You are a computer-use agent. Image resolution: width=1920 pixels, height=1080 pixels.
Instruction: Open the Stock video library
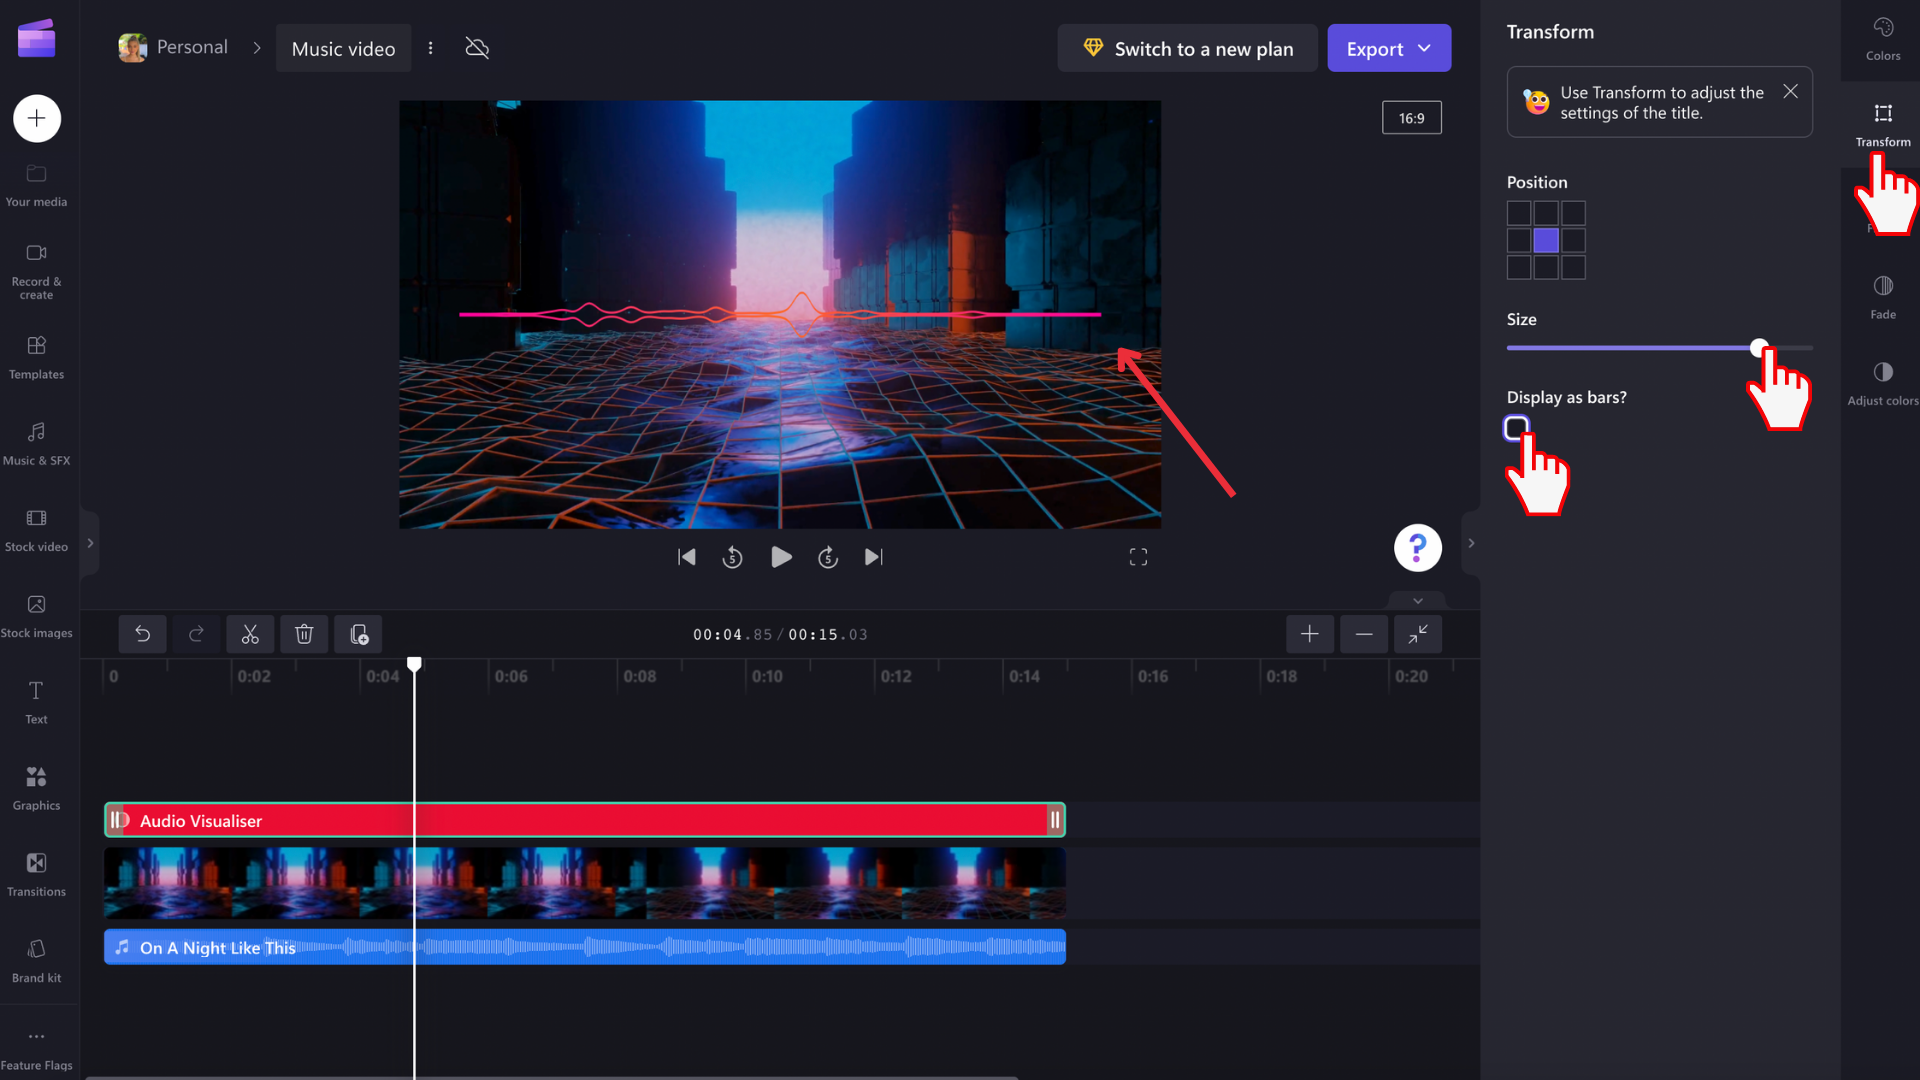point(36,529)
